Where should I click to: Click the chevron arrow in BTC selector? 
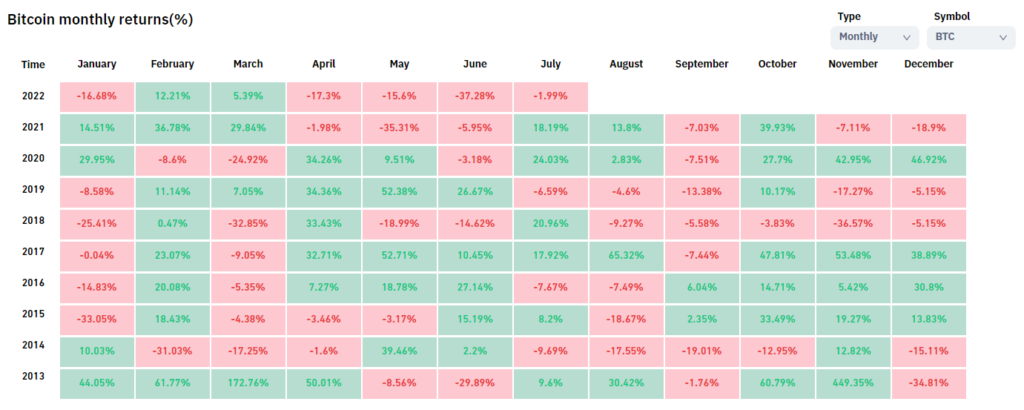point(1003,37)
